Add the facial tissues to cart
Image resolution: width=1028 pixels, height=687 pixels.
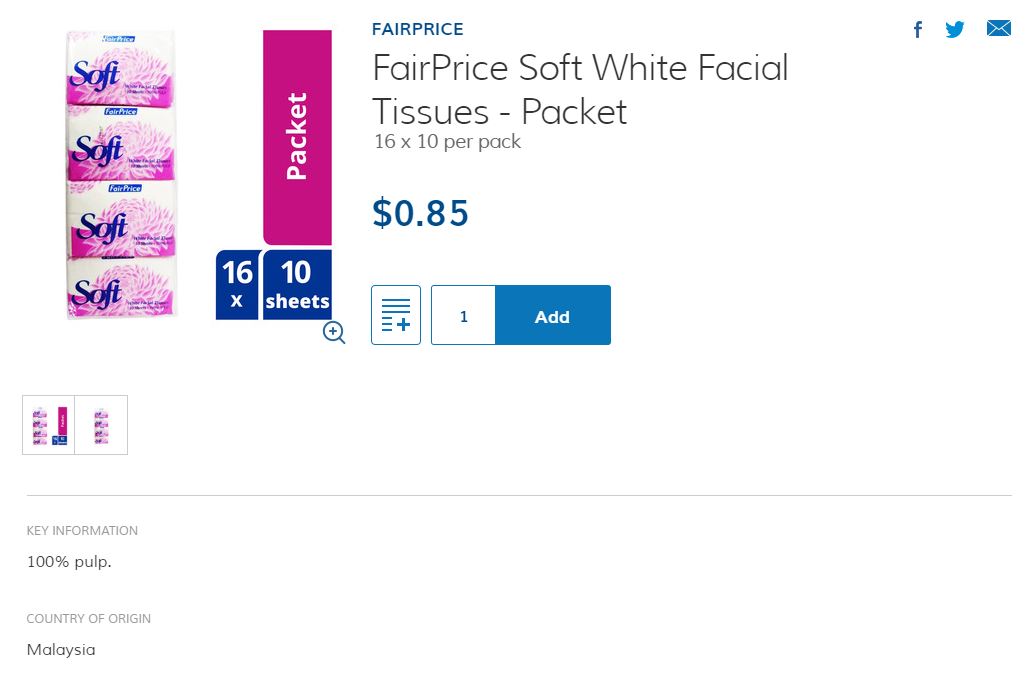pos(552,315)
